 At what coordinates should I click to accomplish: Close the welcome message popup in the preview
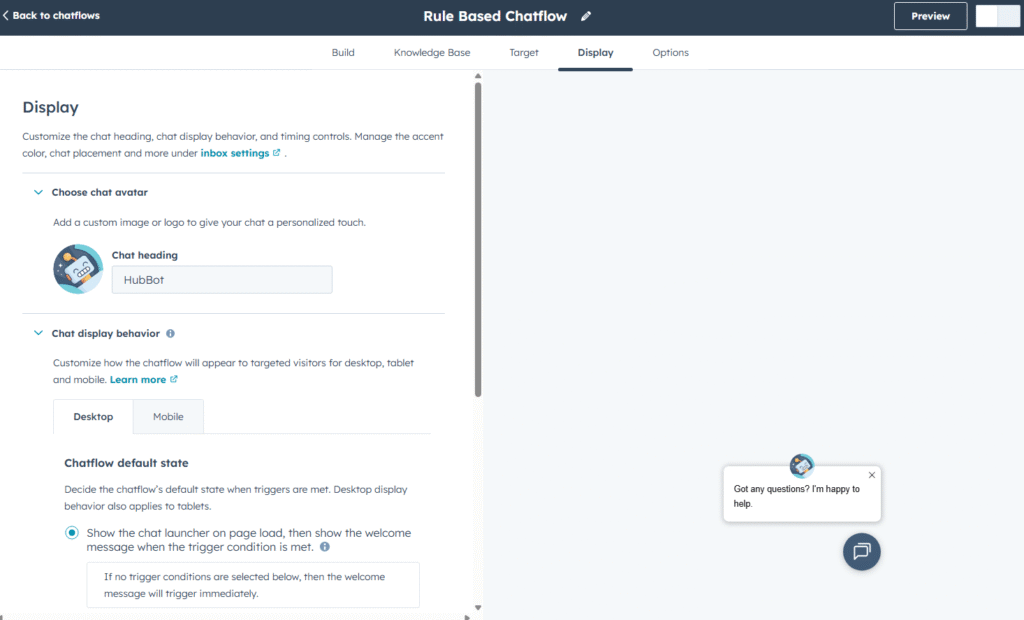tap(871, 474)
